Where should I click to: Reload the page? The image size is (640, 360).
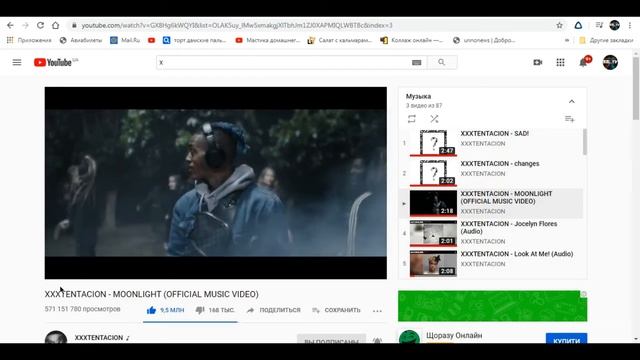click(x=40, y=25)
